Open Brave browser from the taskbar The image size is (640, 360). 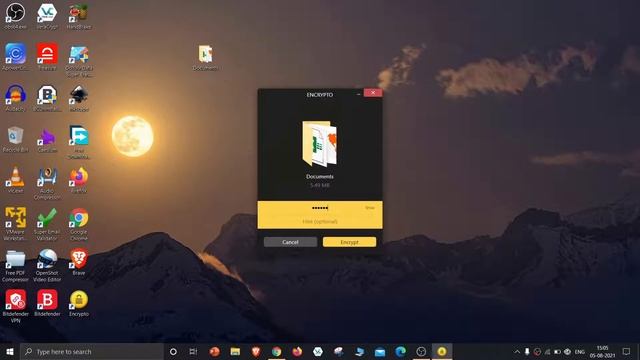tap(256, 351)
